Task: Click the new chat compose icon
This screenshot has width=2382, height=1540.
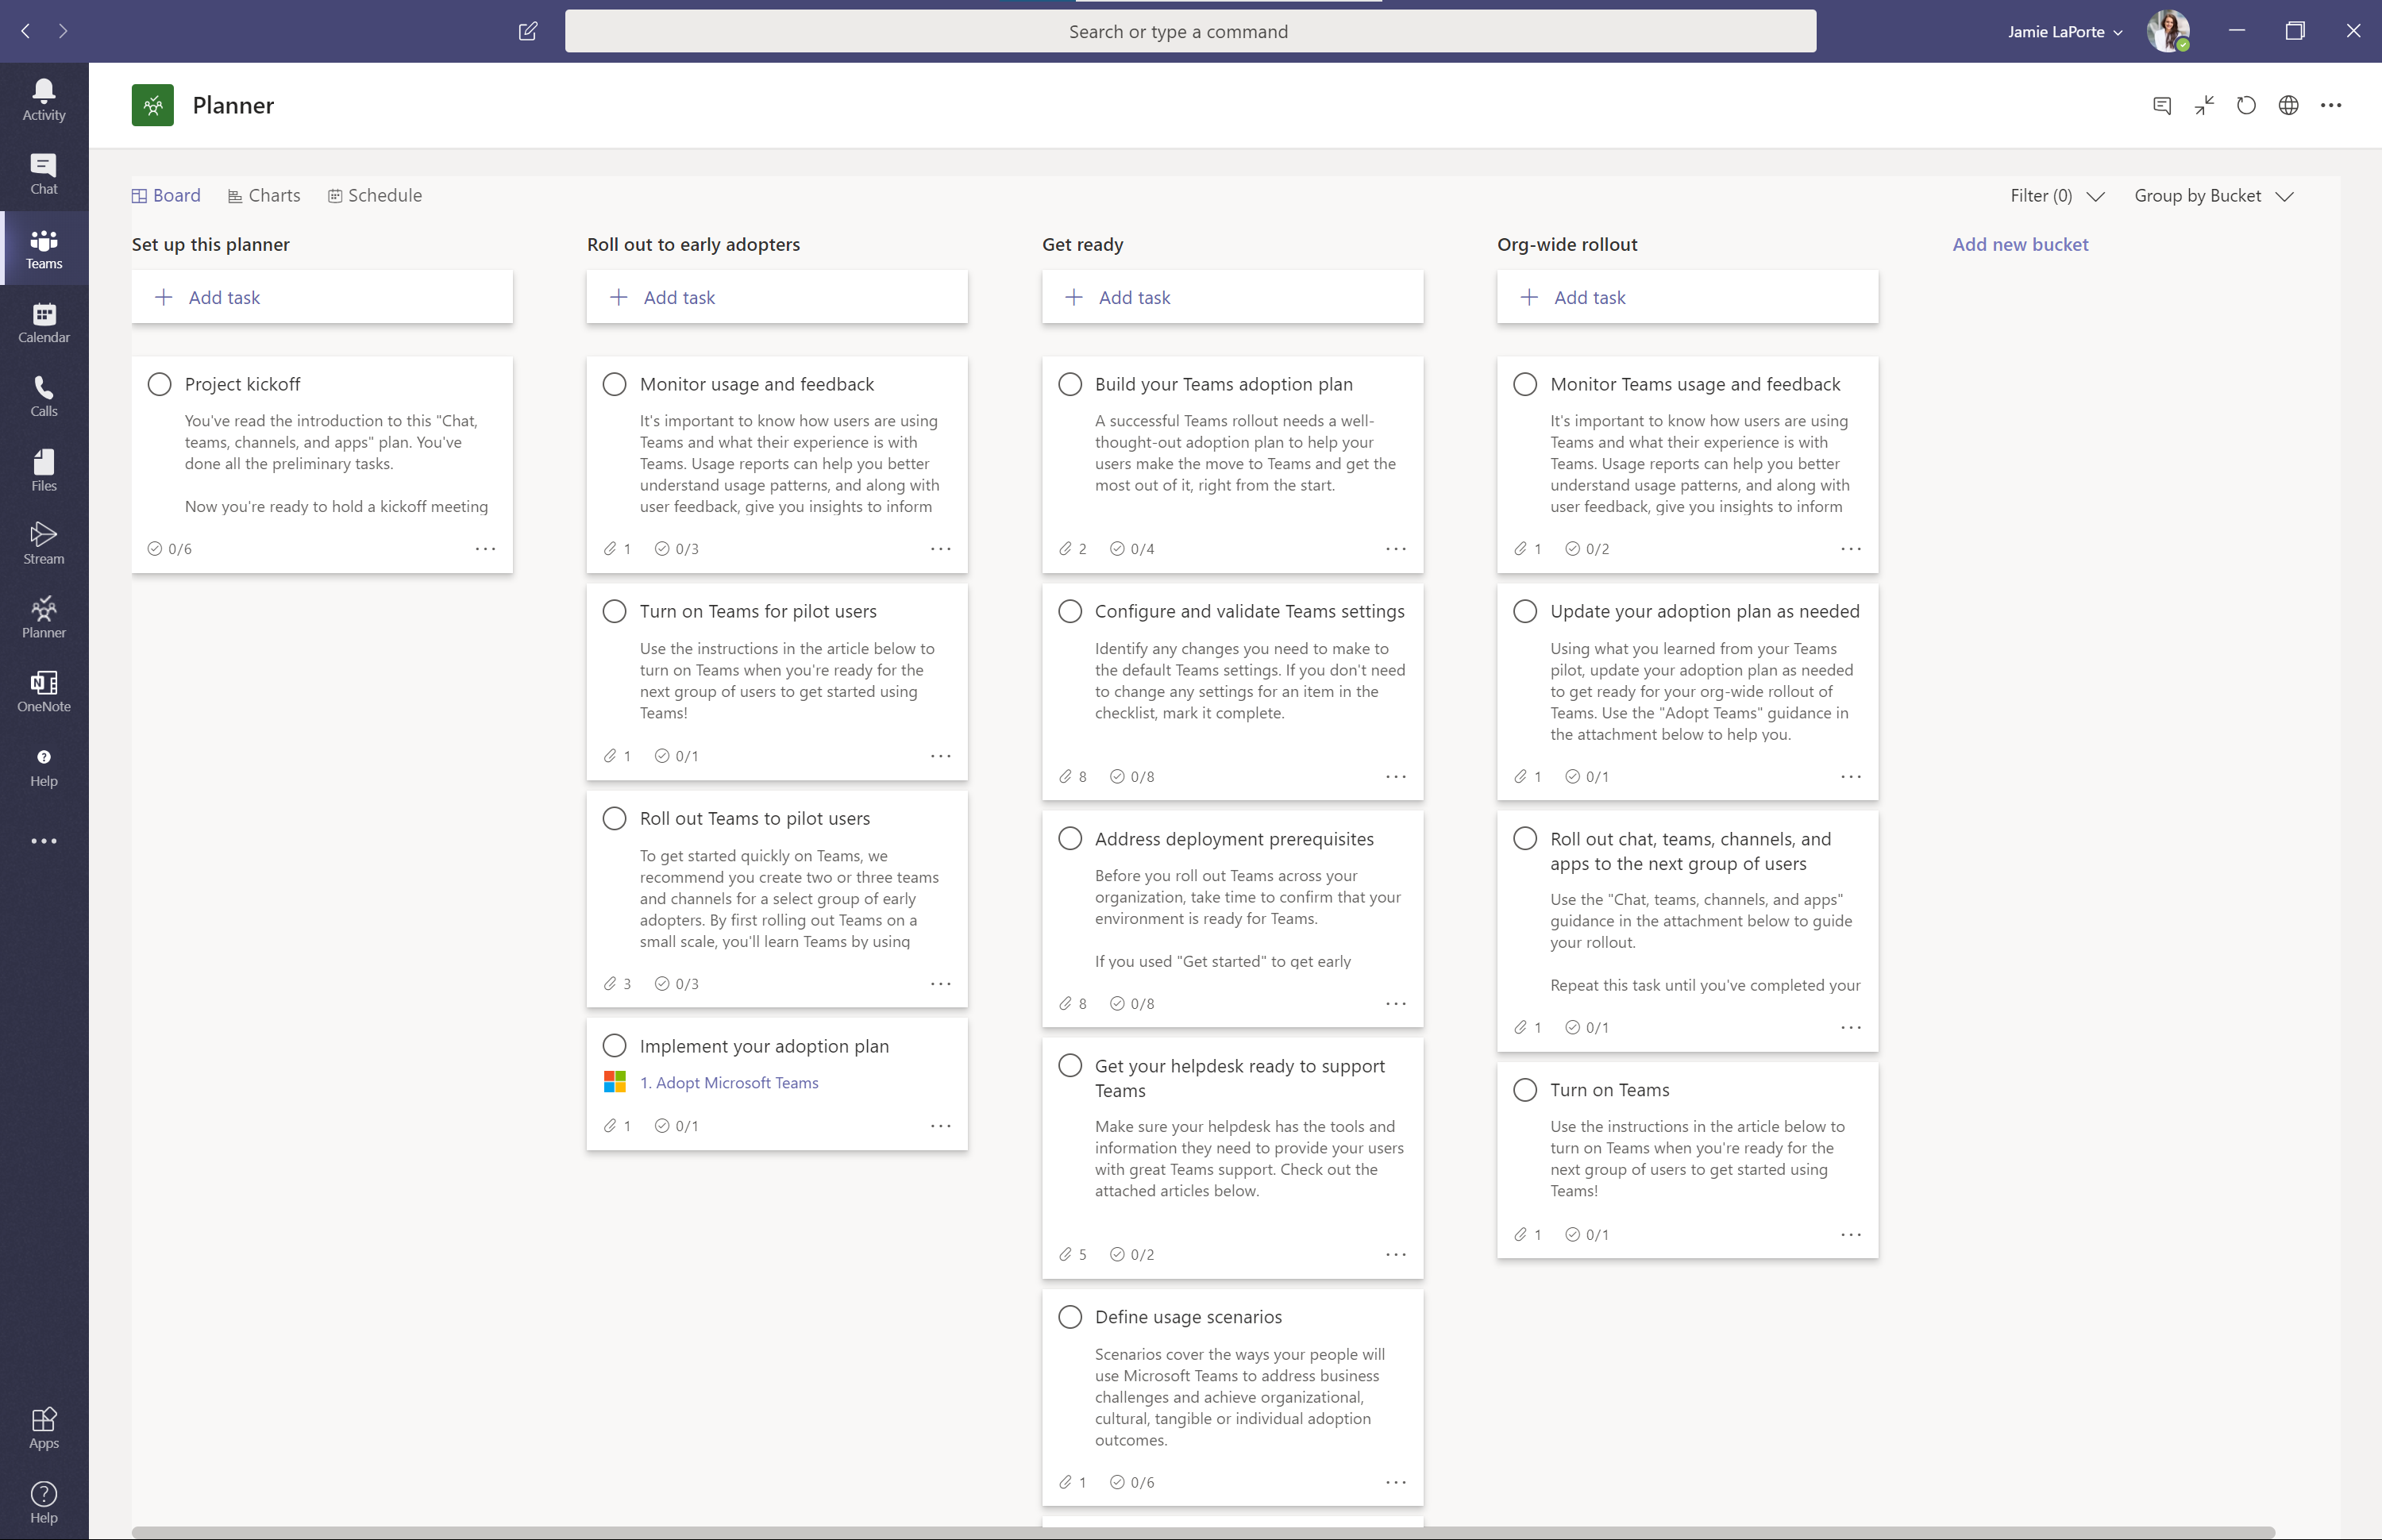Action: coord(528,31)
